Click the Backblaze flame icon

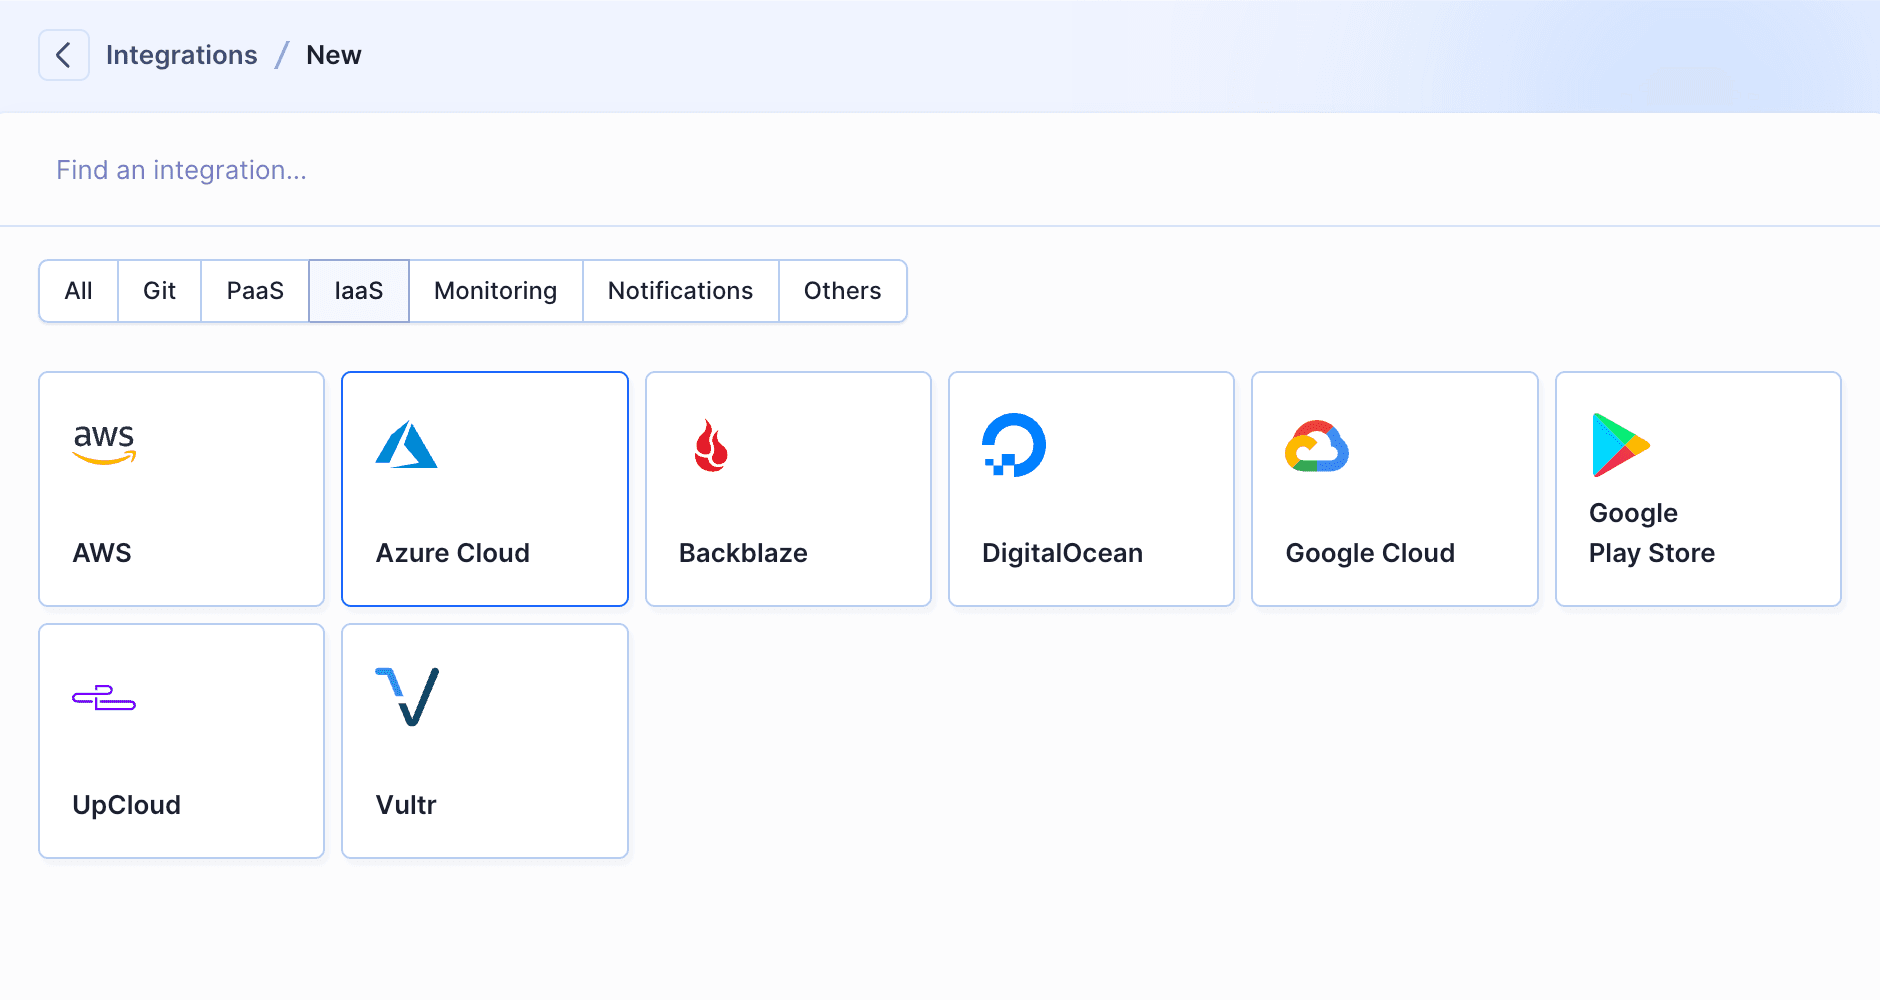coord(711,445)
